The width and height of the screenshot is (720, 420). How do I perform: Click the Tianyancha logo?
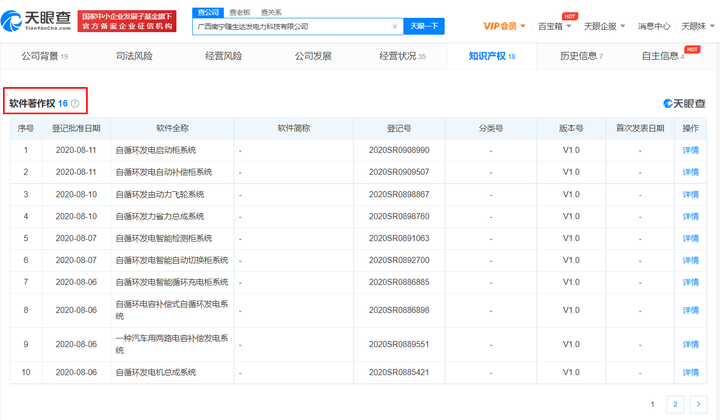(x=36, y=21)
